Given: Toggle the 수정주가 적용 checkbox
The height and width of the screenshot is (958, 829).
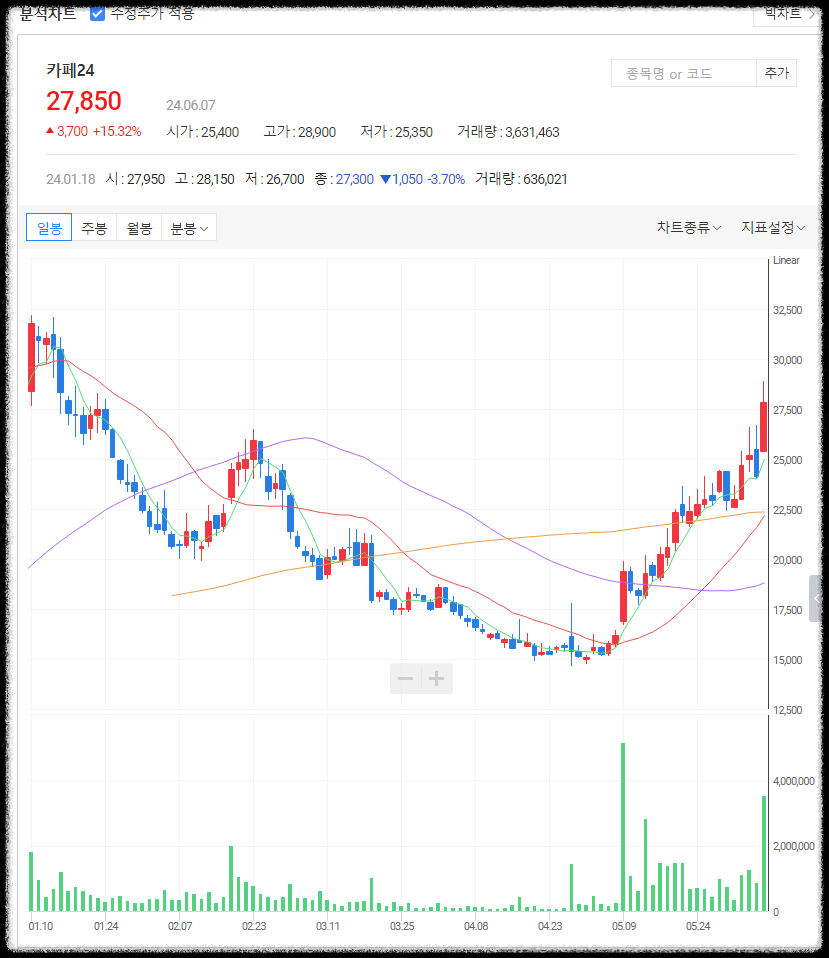Looking at the screenshot, I should tap(98, 13).
